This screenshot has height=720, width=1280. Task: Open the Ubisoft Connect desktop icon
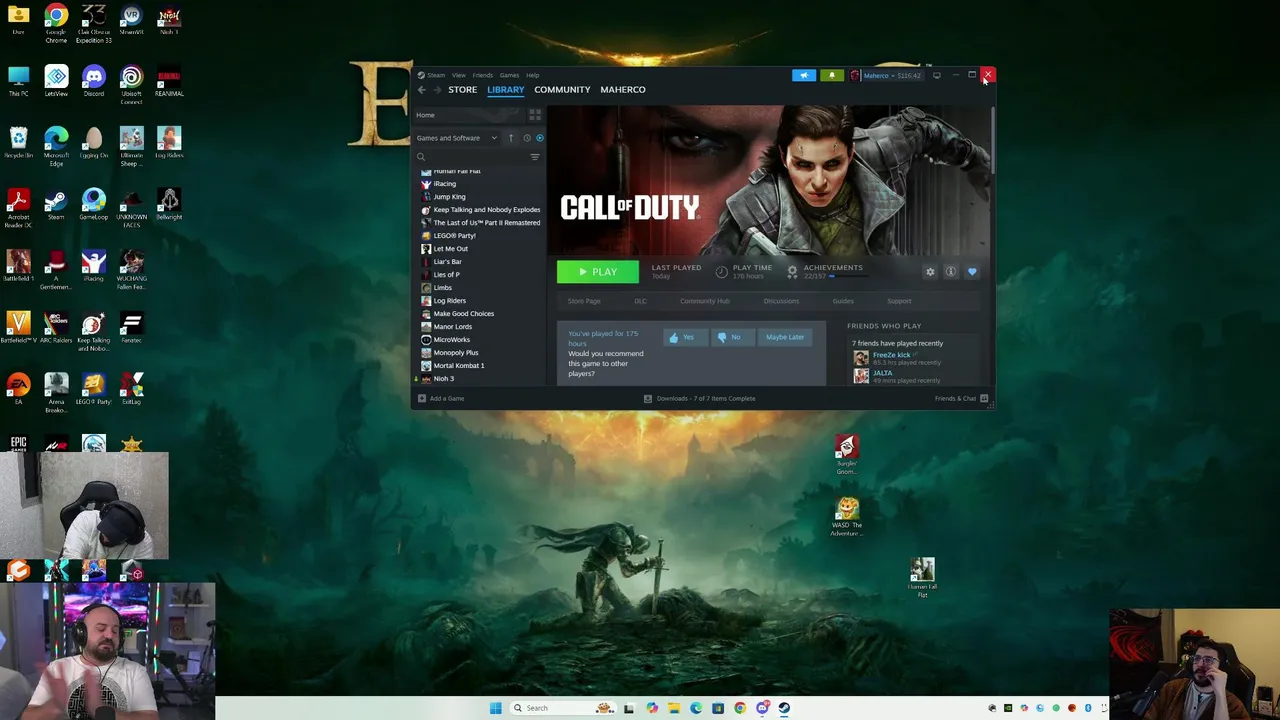pos(131,85)
